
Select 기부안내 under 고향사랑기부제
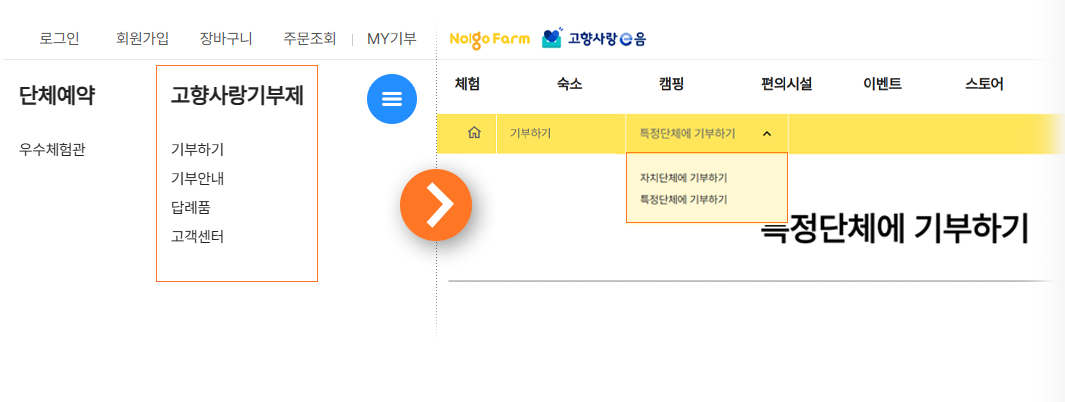[198, 179]
